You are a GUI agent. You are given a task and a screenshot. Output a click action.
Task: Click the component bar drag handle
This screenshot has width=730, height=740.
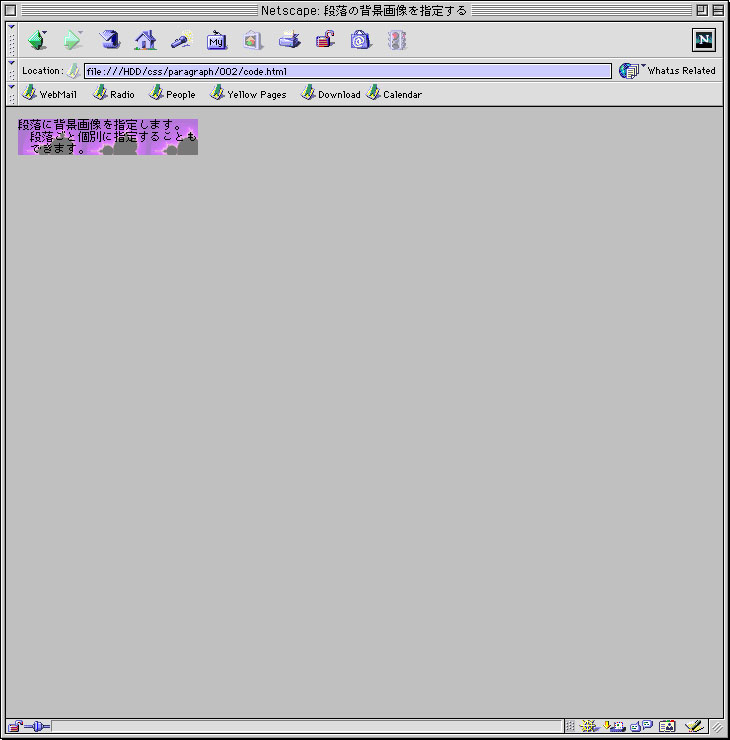click(570, 726)
